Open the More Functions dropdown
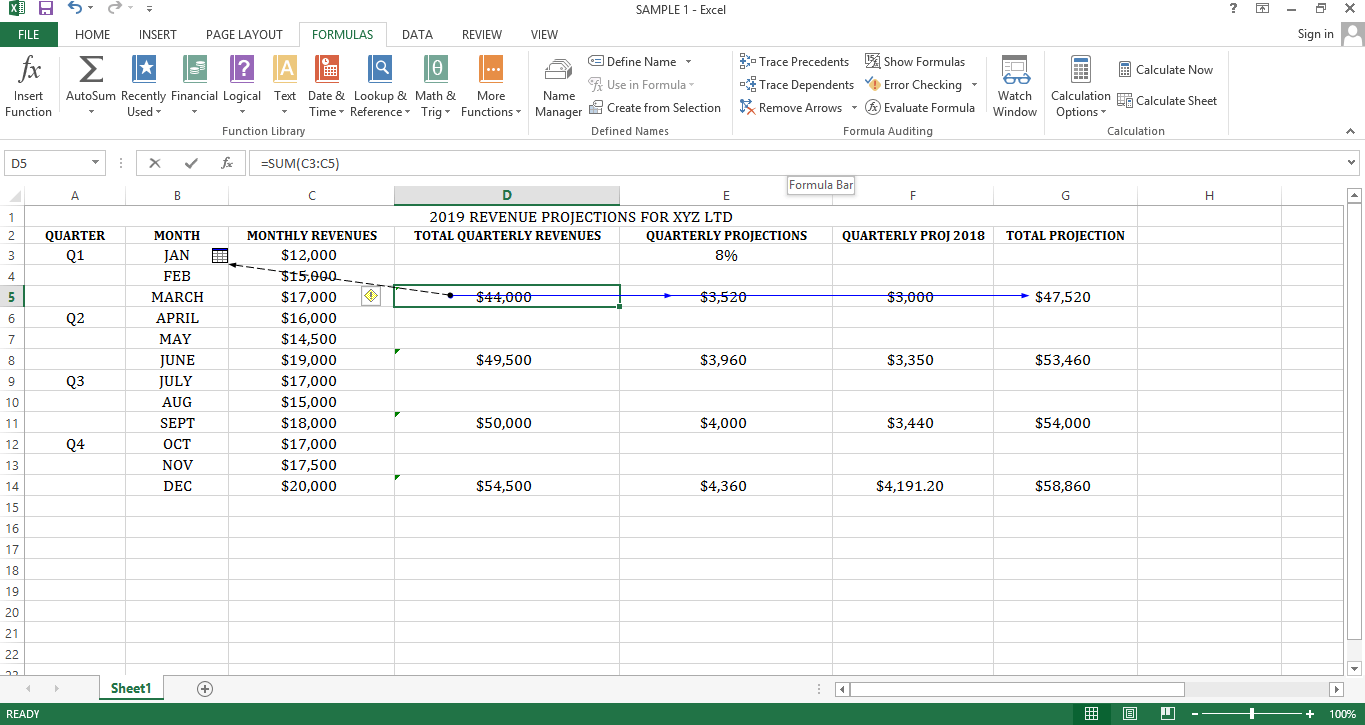1365x725 pixels. [490, 85]
